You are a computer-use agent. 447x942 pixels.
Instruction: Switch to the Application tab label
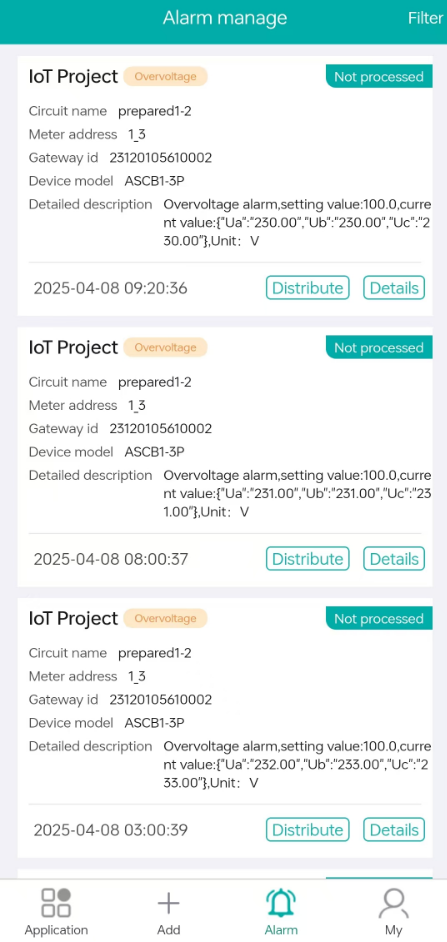(56, 929)
